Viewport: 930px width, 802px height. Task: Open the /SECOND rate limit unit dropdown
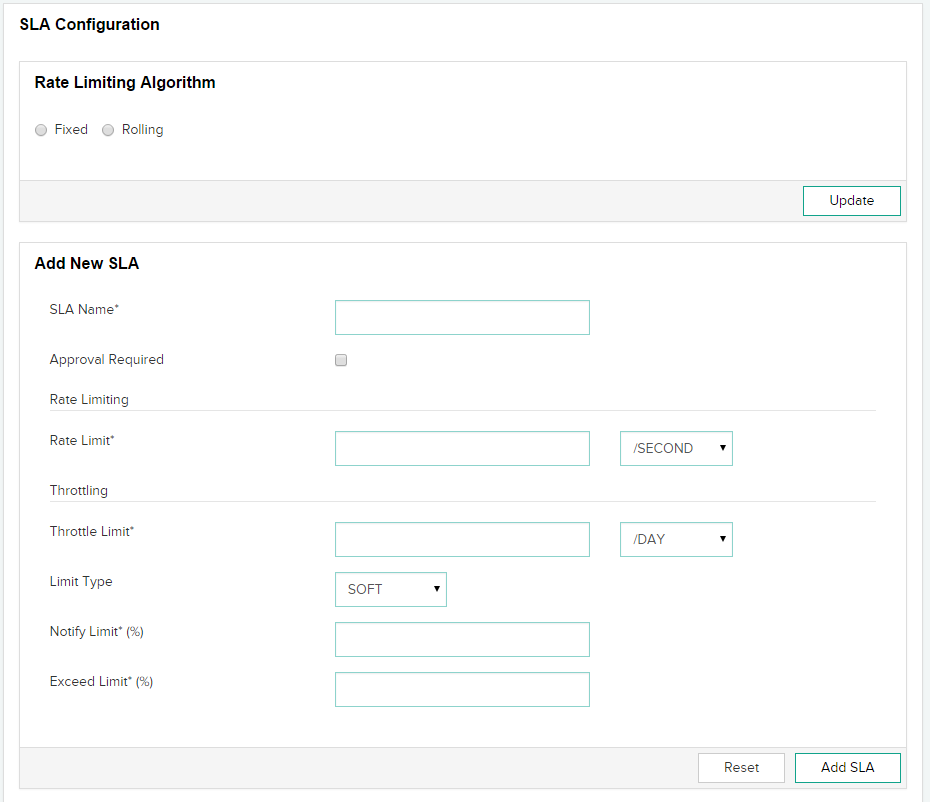pyautogui.click(x=676, y=449)
